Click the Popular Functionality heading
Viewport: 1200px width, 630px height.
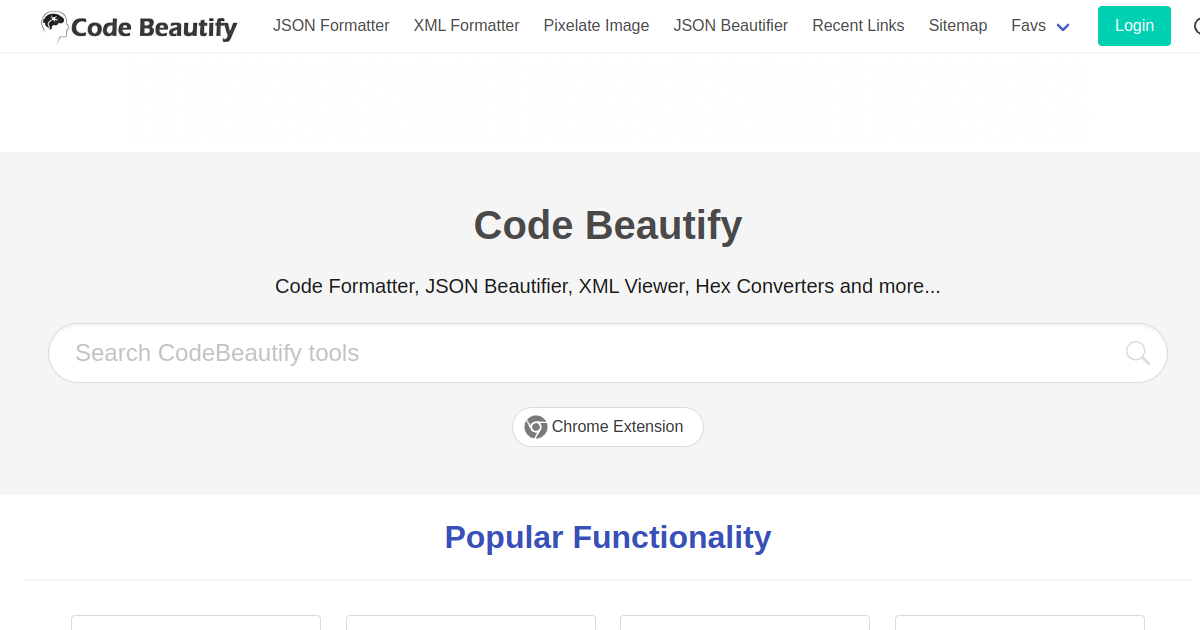coord(608,537)
